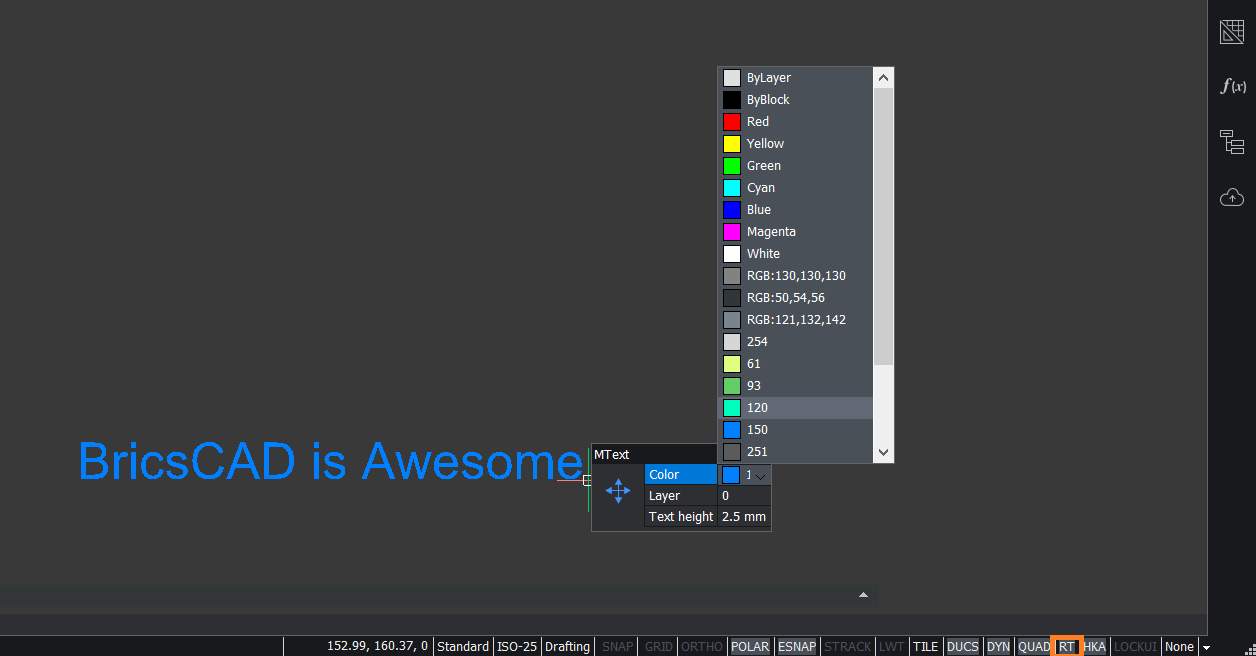The width and height of the screenshot is (1256, 656).
Task: Select ByBlock from the color list
Action: pyautogui.click(x=796, y=100)
